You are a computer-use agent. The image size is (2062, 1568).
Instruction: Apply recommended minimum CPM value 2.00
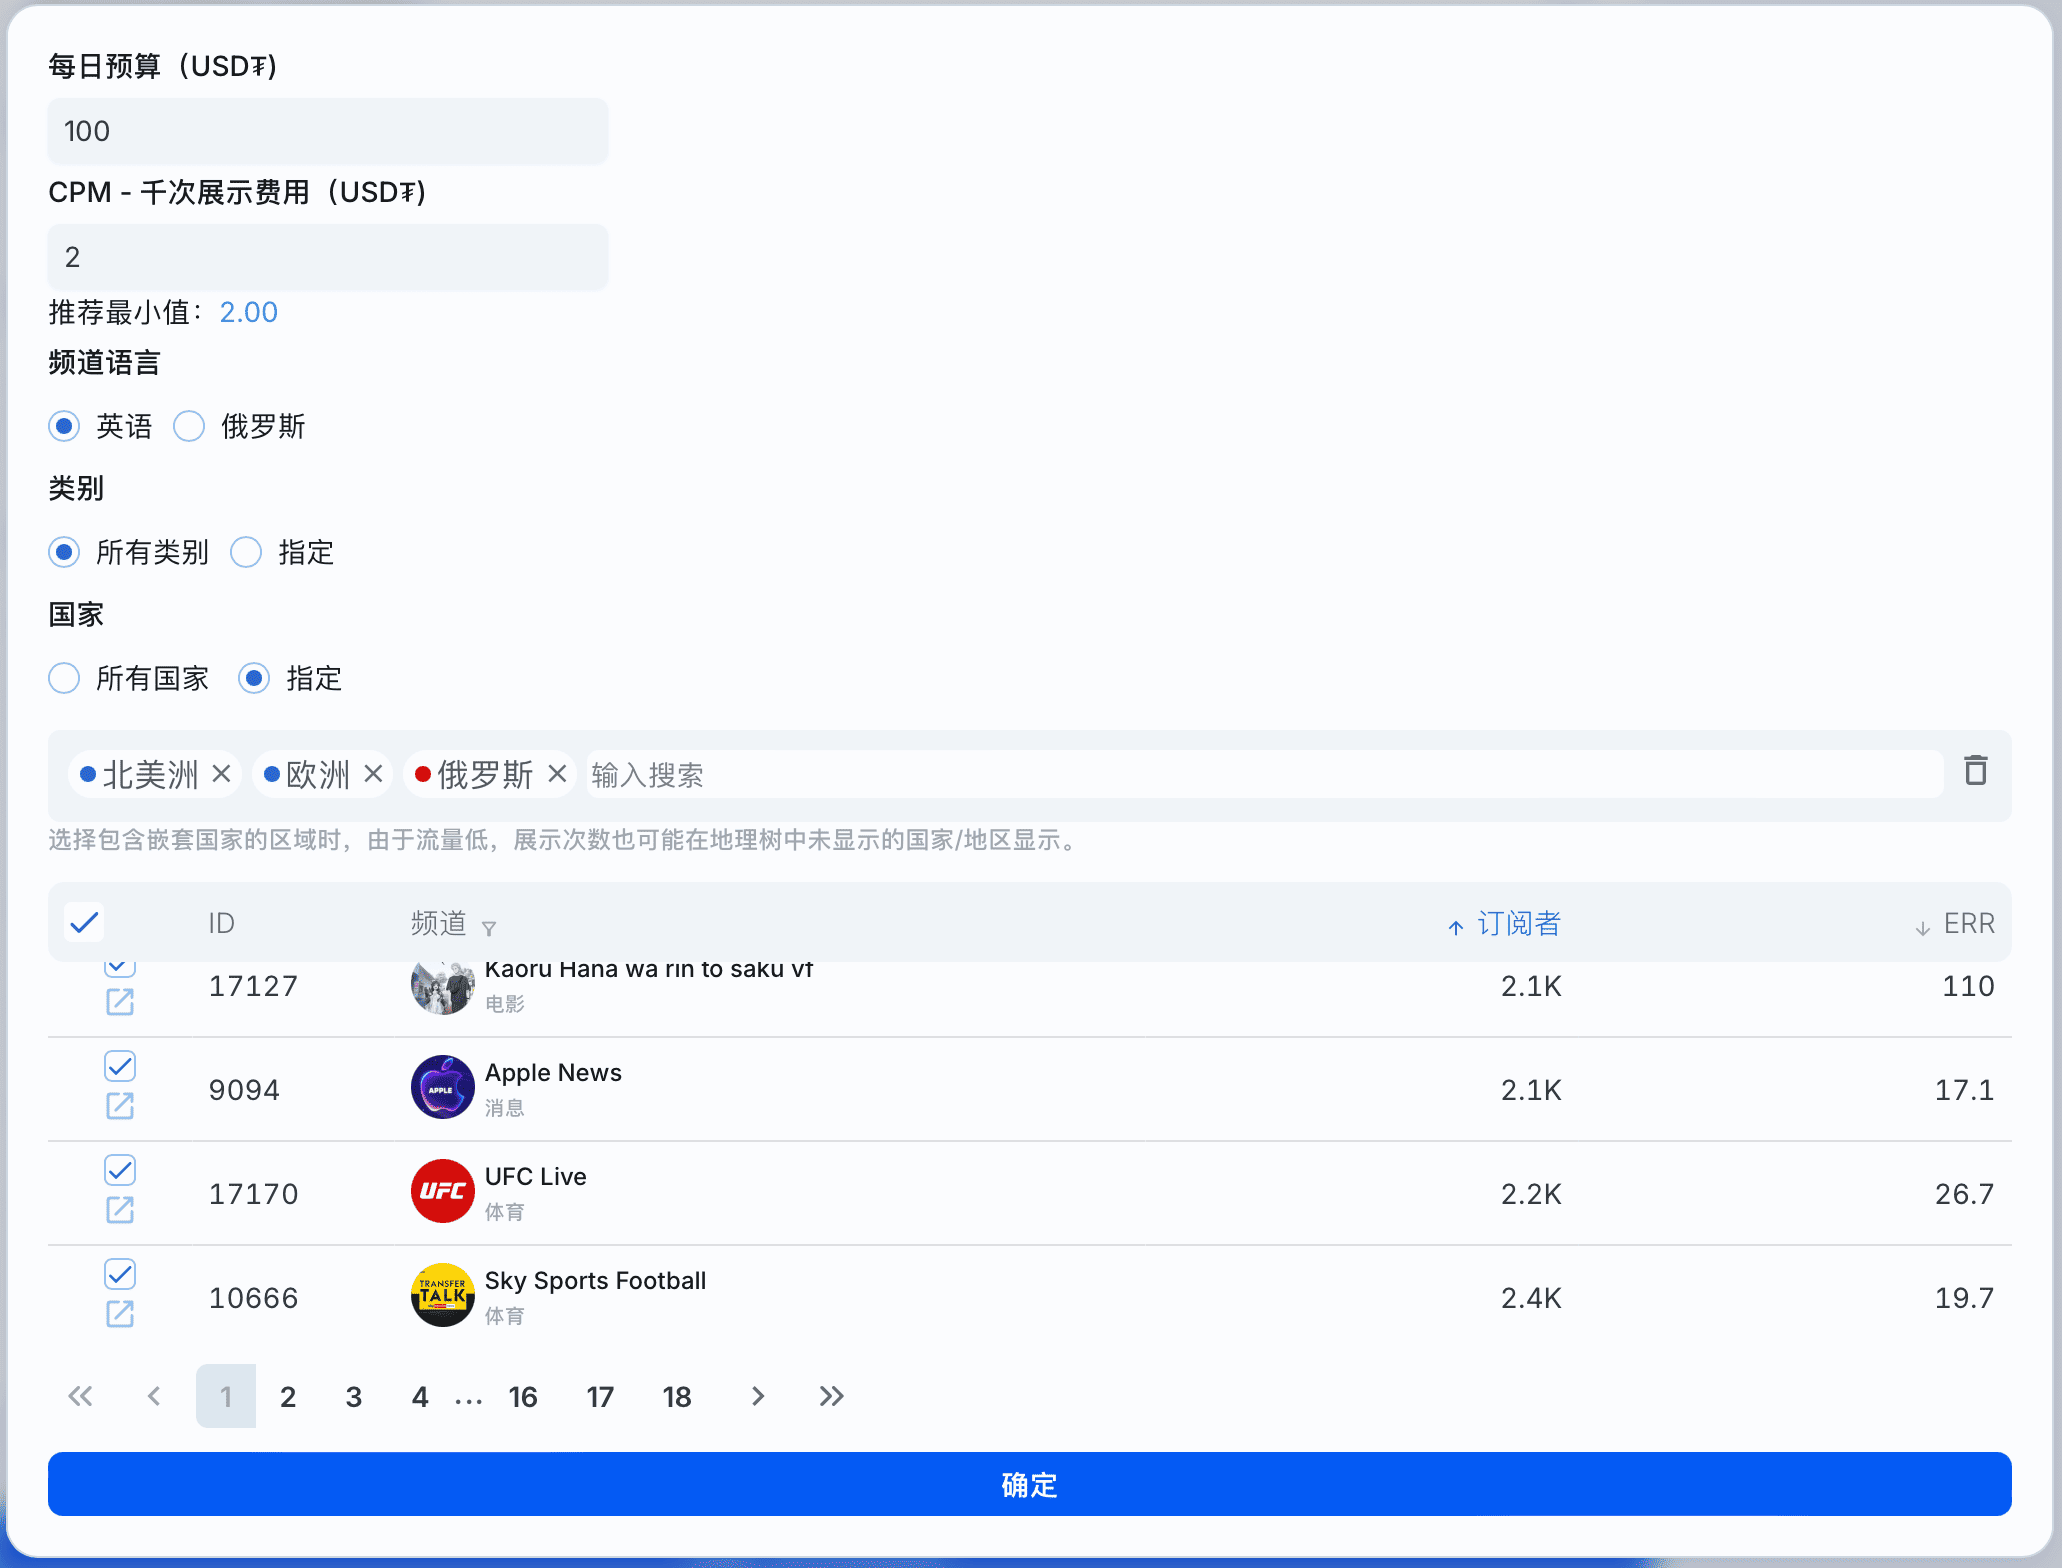point(248,312)
